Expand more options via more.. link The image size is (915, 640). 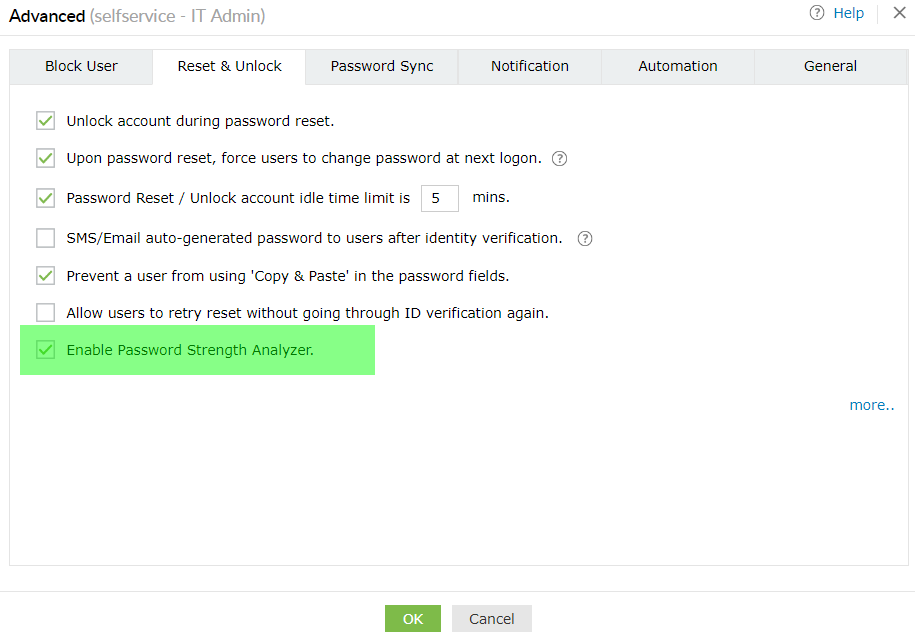(871, 405)
